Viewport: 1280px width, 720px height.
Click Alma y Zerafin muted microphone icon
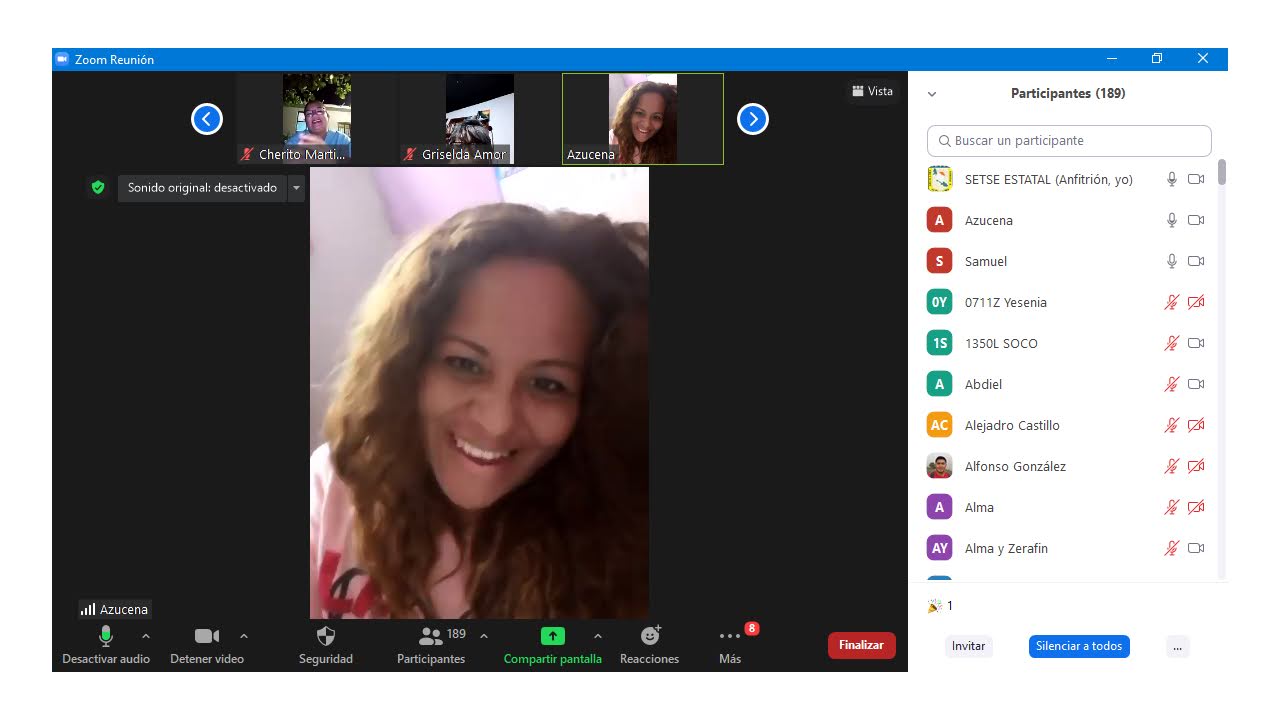pos(1172,549)
